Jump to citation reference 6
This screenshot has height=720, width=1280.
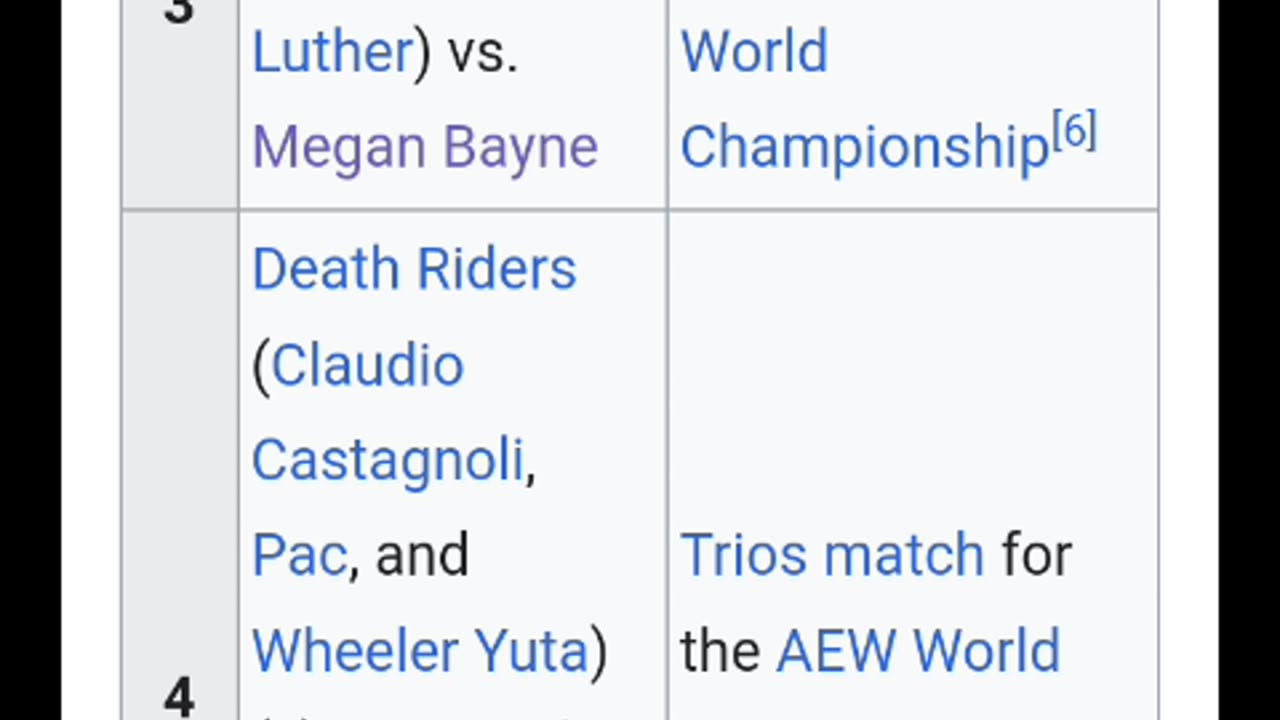click(x=1075, y=132)
